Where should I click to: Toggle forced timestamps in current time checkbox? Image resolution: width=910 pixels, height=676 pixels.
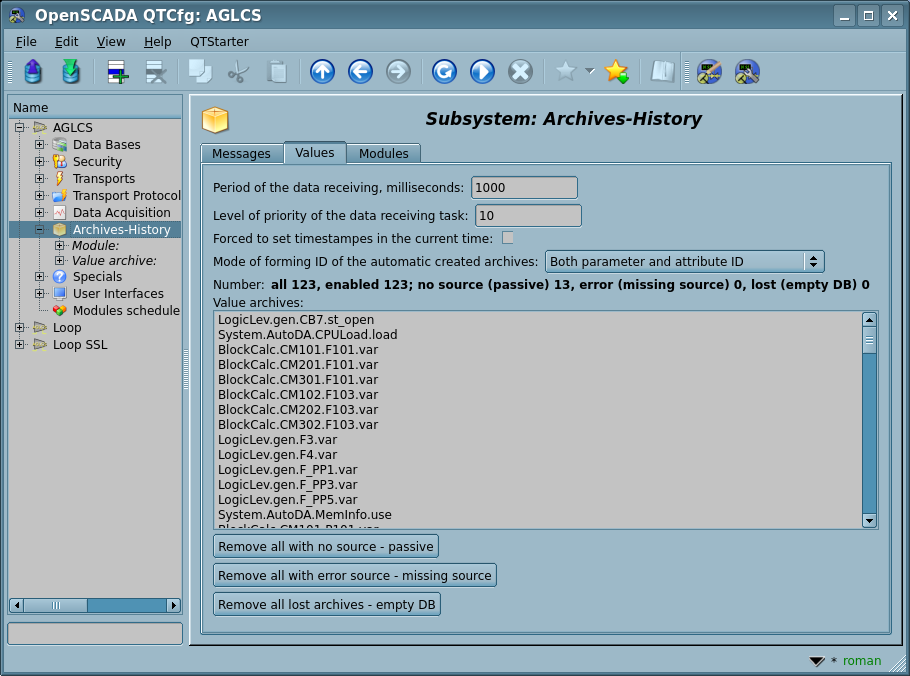(508, 238)
